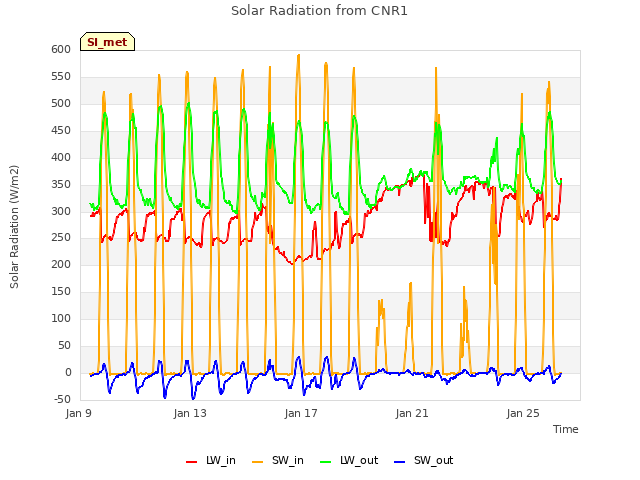Click the 100 y-axis tick label
This screenshot has width=640, height=480.
point(61,318)
